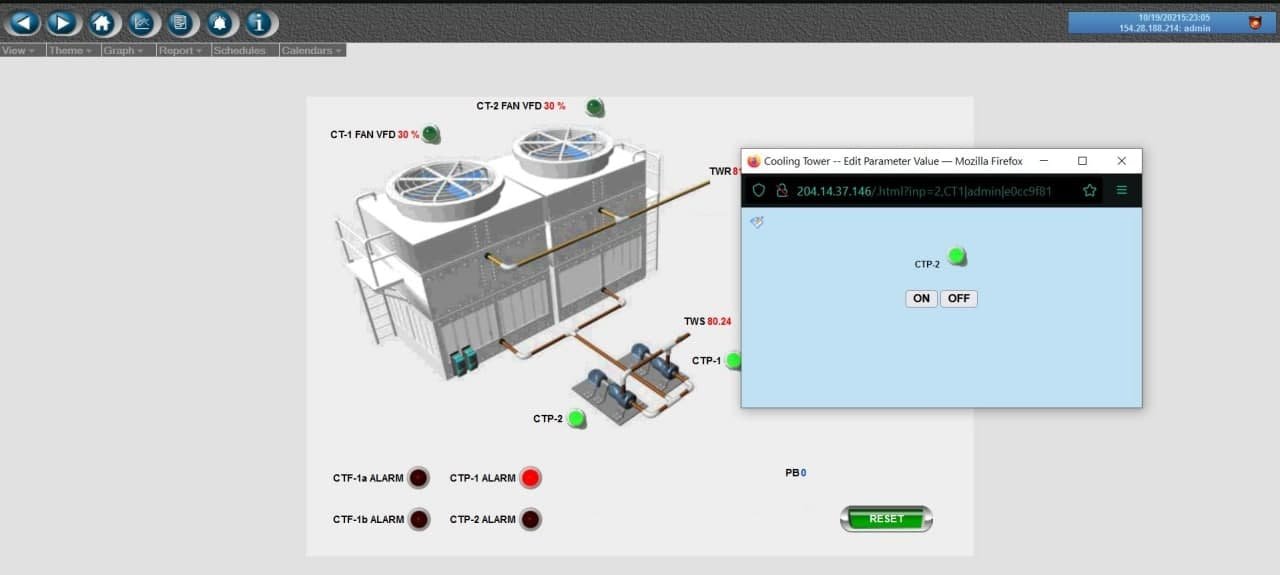
Task: Toggle the CT-2 FAN VFD indicator
Action: (595, 107)
